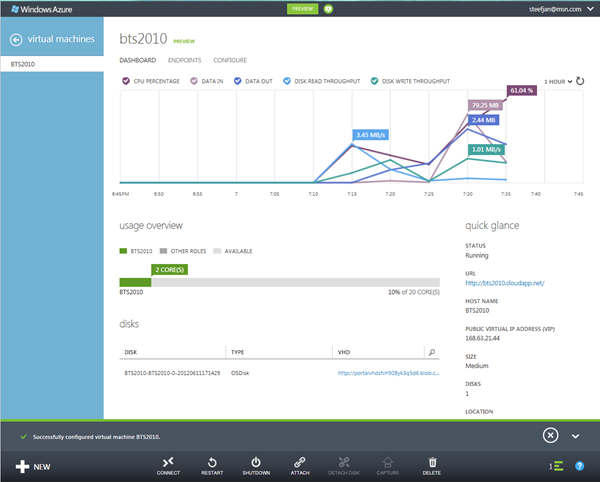Click the OSDisk type cell

pos(240,373)
